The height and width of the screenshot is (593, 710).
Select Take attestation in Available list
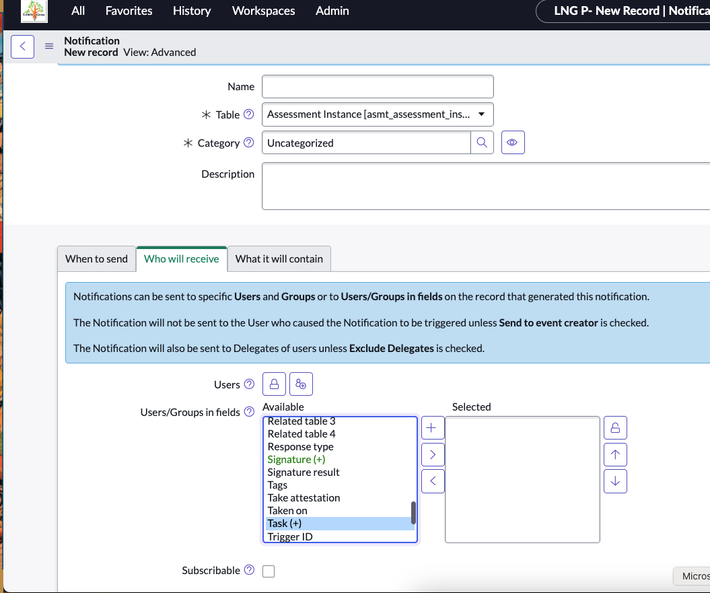click(303, 497)
